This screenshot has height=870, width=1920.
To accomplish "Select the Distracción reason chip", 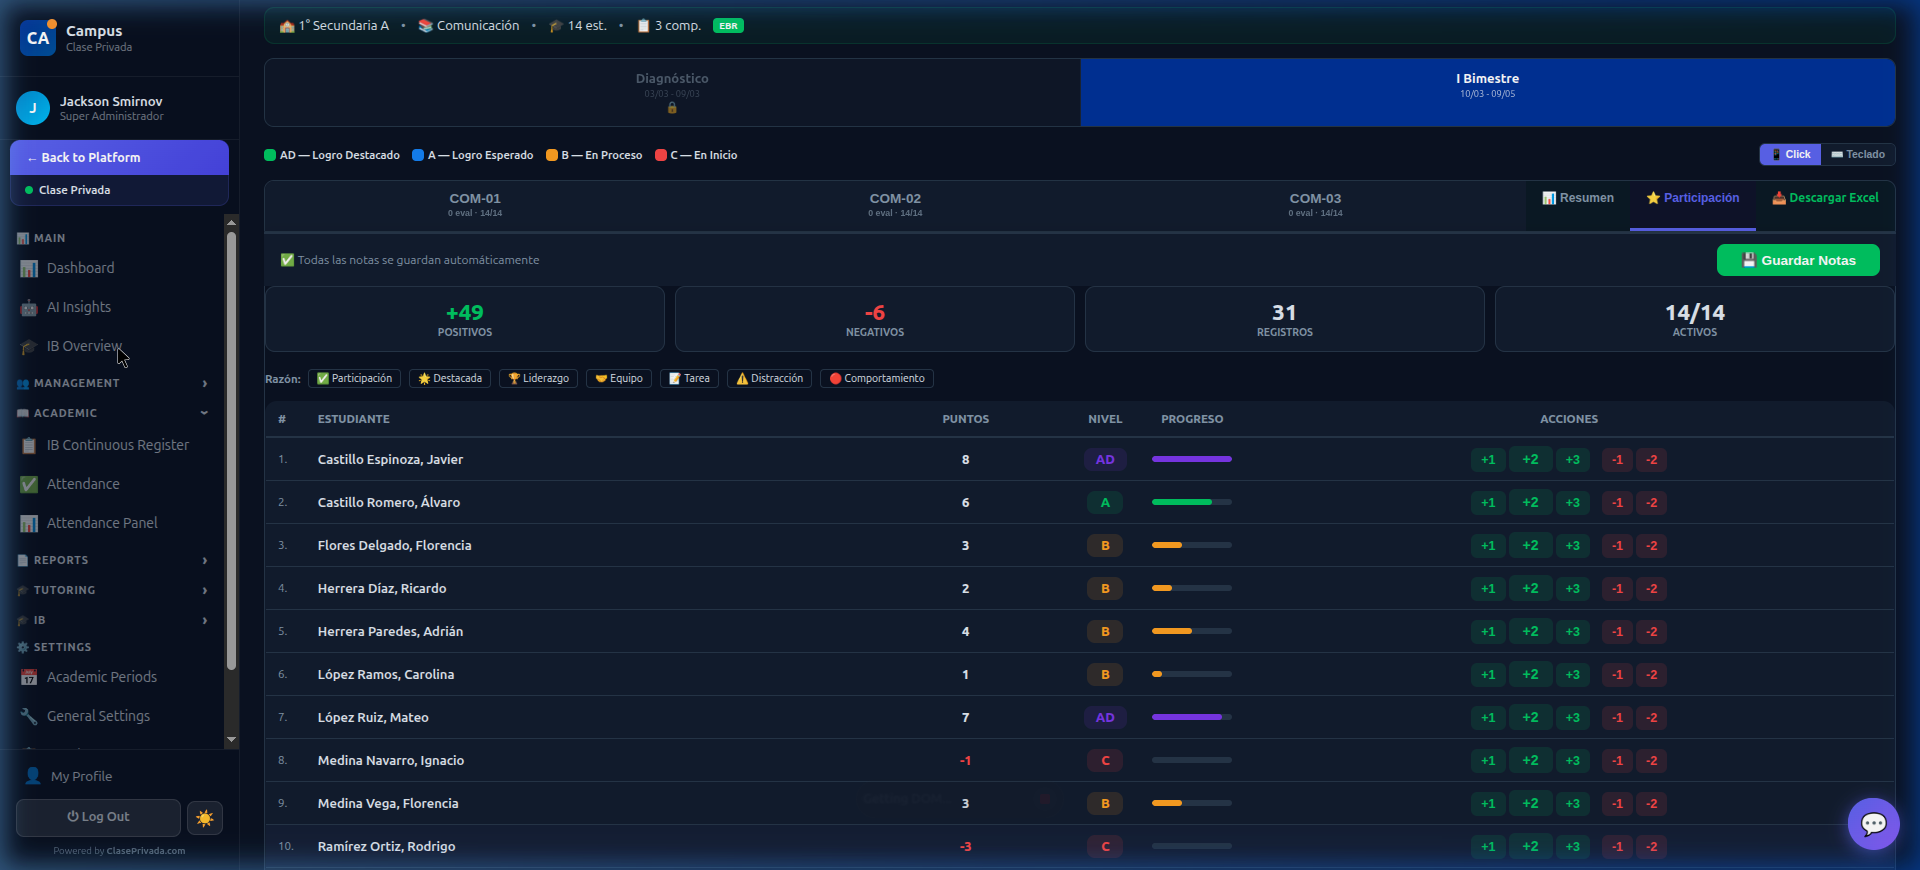I will pyautogui.click(x=770, y=379).
